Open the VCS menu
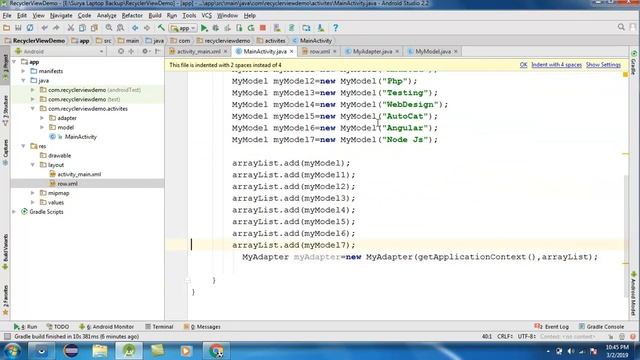The height and width of the screenshot is (360, 640). click(207, 16)
